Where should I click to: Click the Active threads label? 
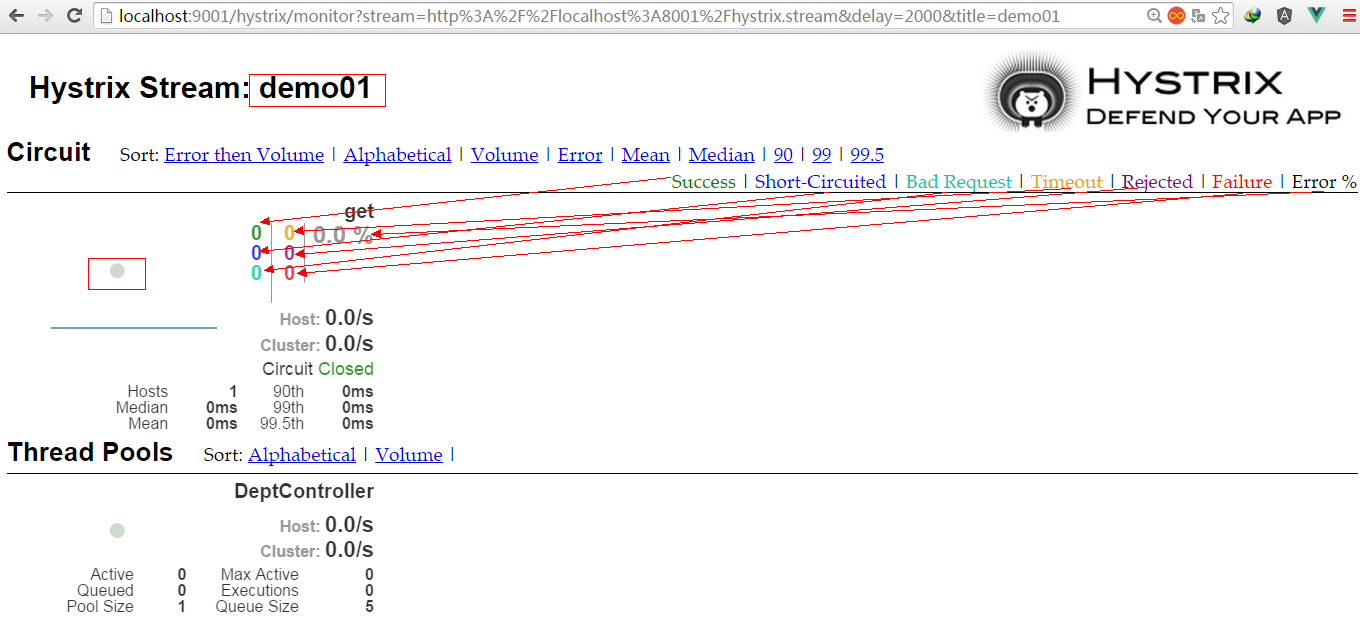(x=112, y=575)
